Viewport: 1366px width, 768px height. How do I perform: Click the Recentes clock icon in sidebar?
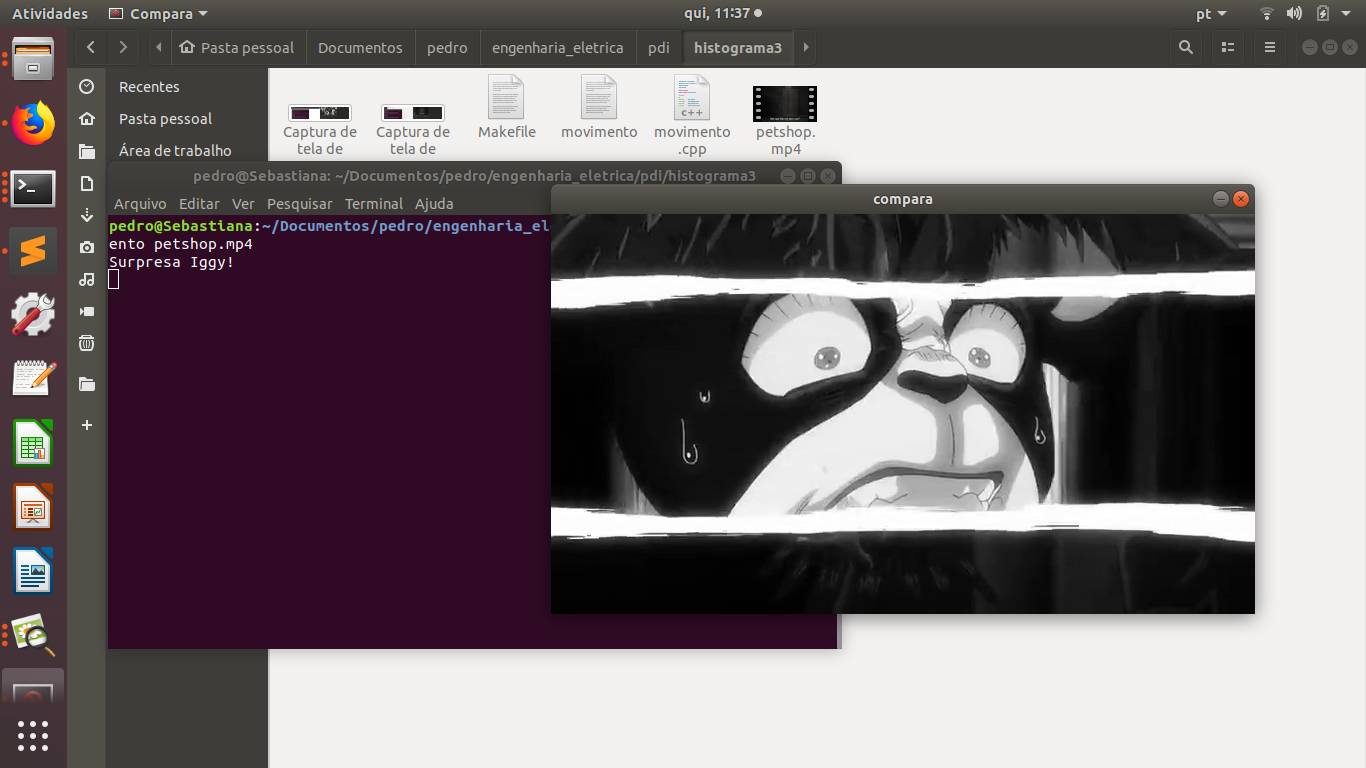click(87, 87)
